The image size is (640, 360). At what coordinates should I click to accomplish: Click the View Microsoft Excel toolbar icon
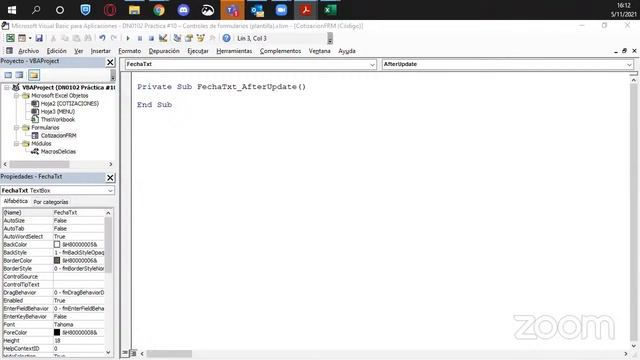point(10,38)
